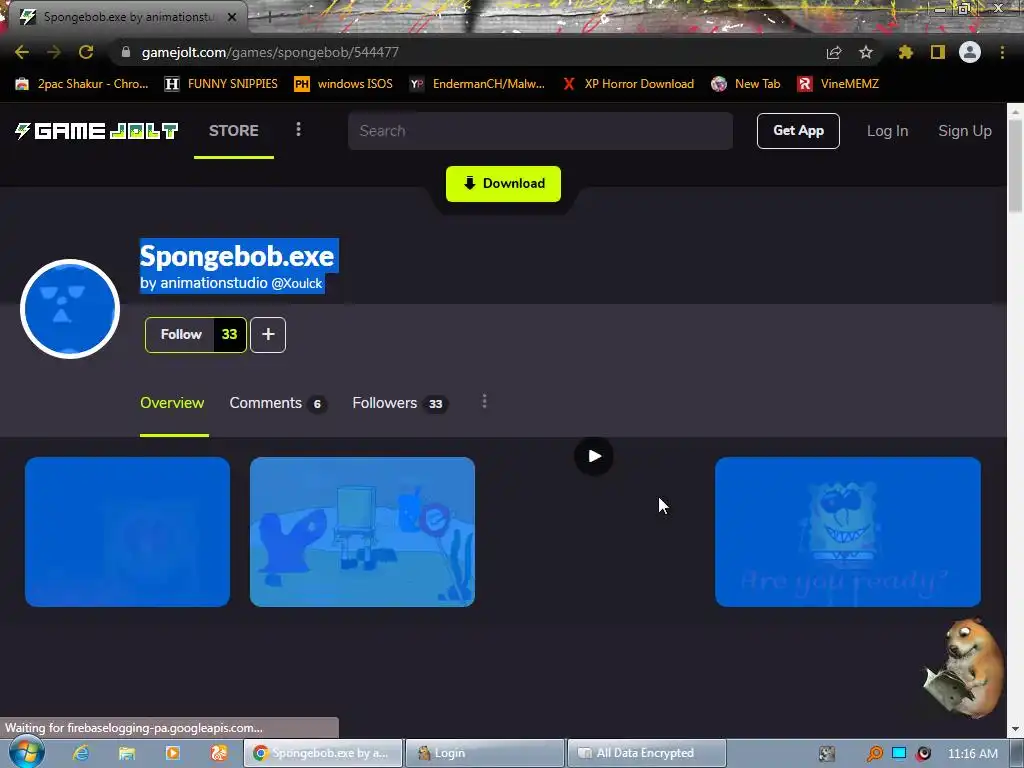Open the VineMEMZ bookmark

pyautogui.click(x=838, y=84)
